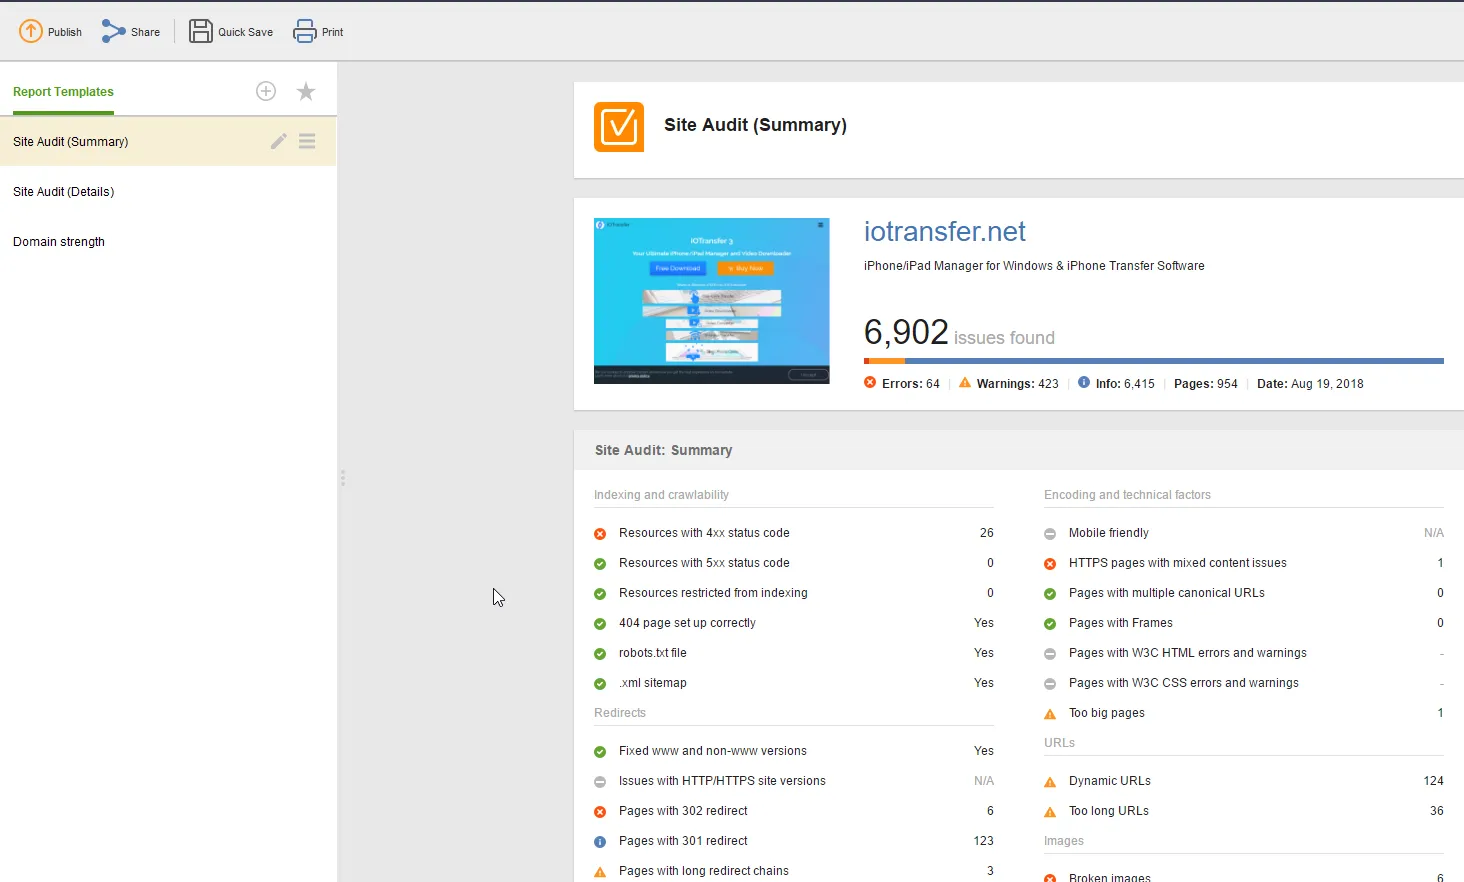The image size is (1464, 882).
Task: Select Site Audit (Summary) template
Action: pos(168,141)
